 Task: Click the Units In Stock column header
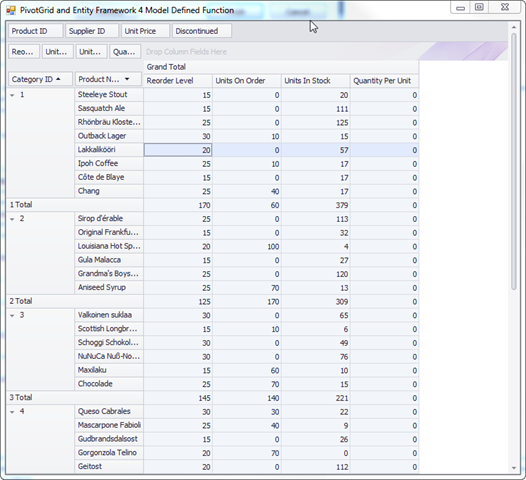pos(316,81)
